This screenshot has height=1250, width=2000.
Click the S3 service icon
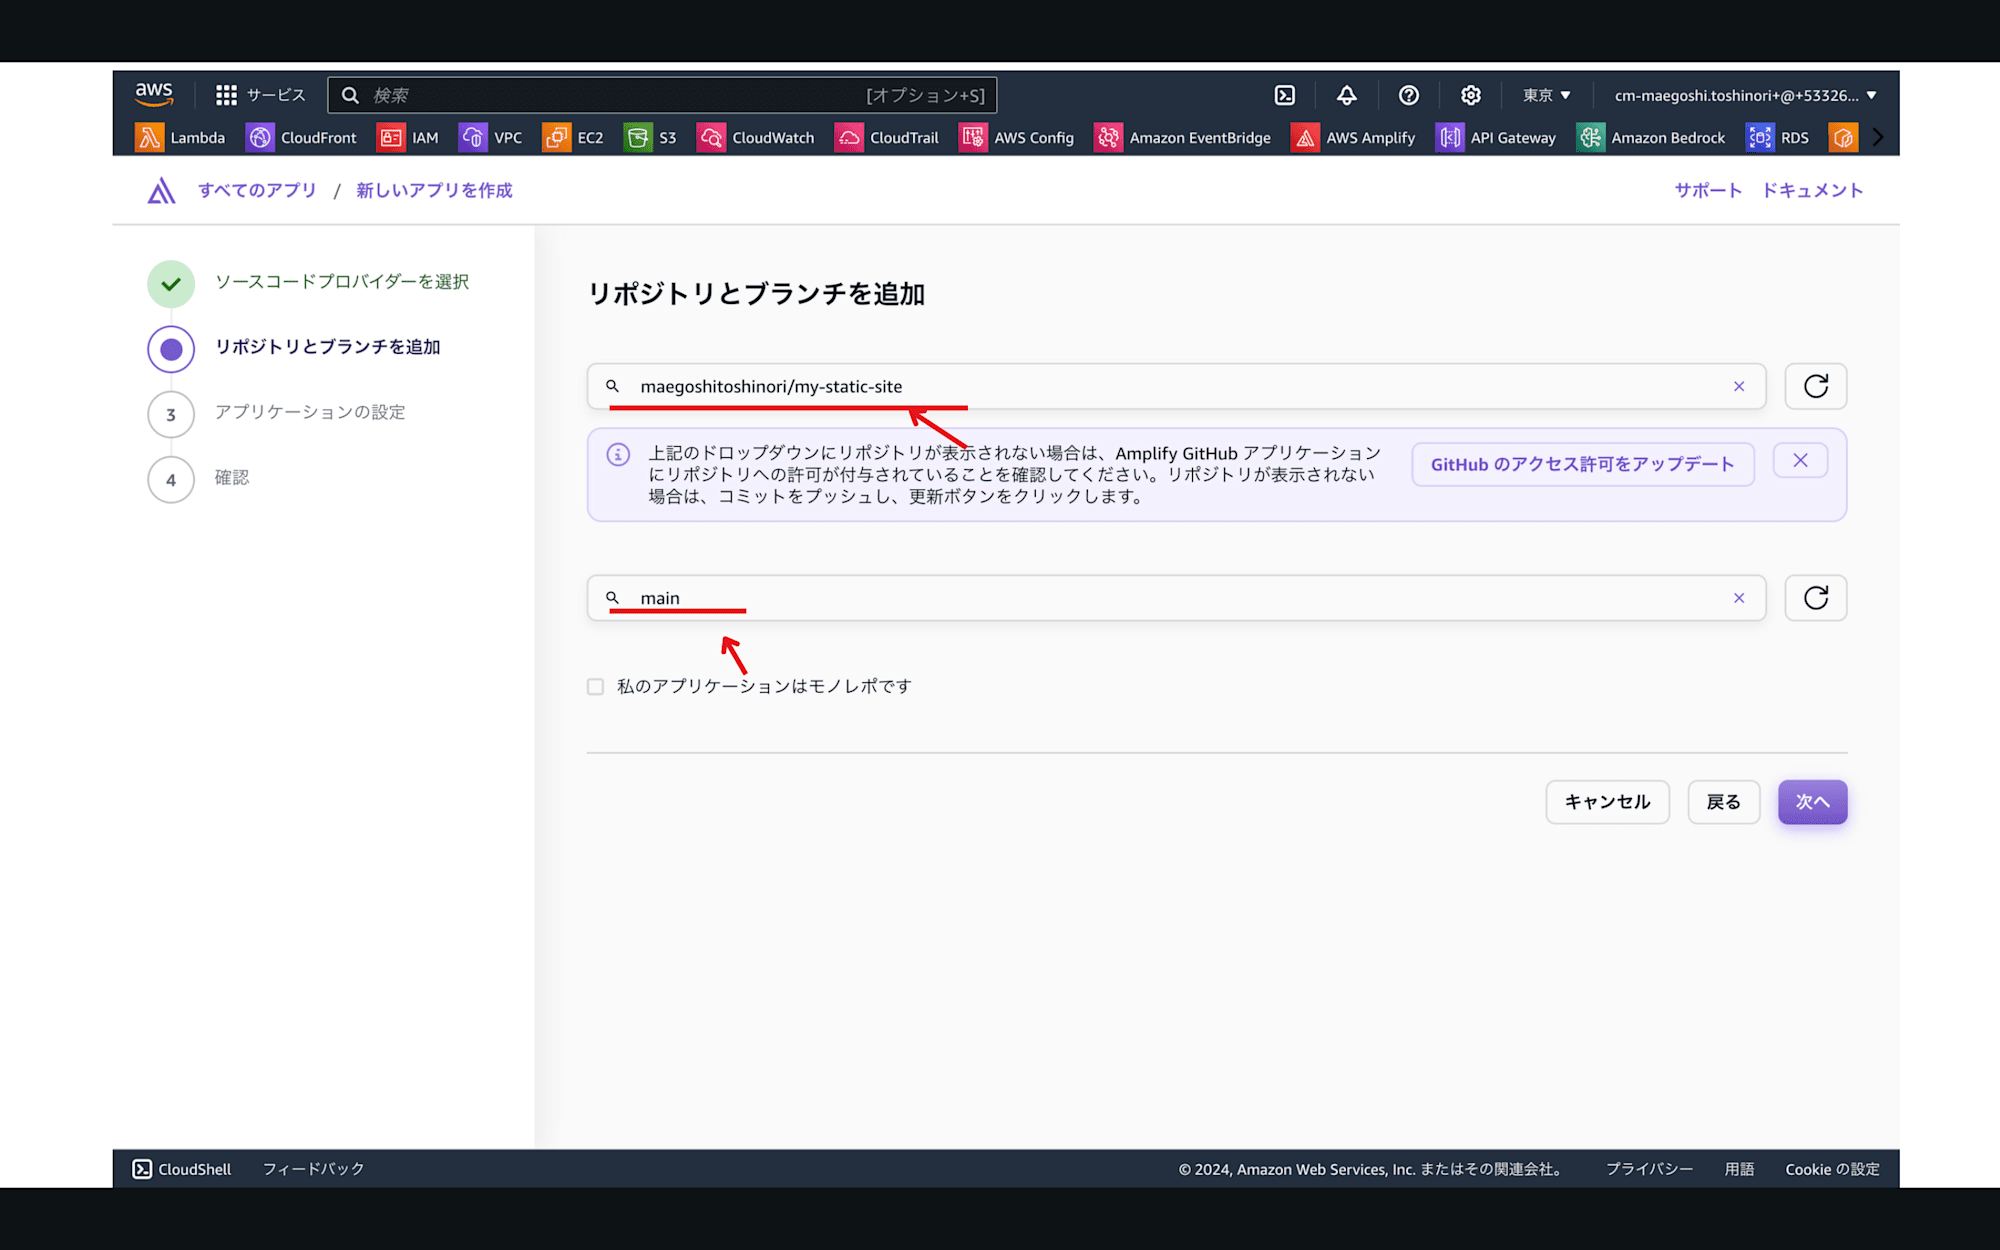coord(635,135)
